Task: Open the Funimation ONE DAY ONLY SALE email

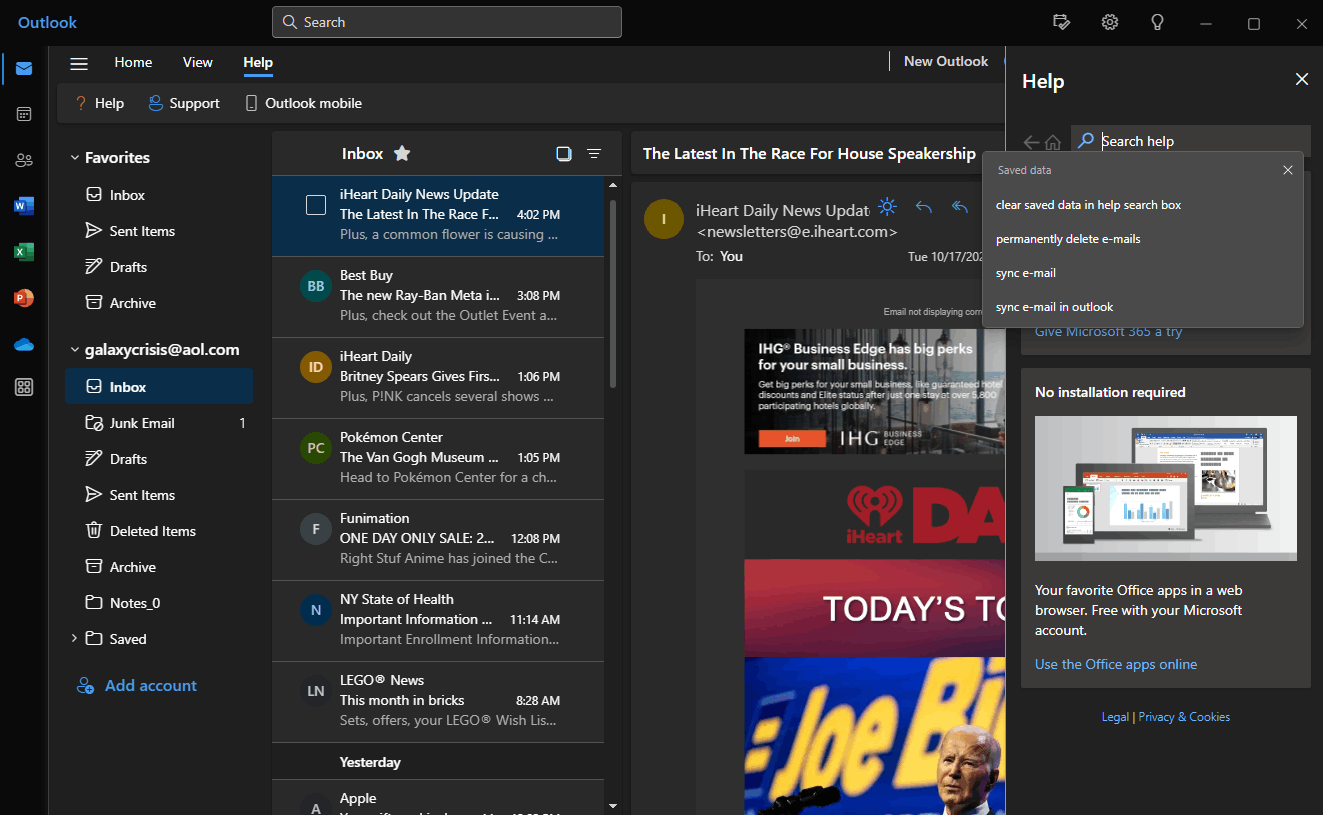Action: click(x=438, y=540)
